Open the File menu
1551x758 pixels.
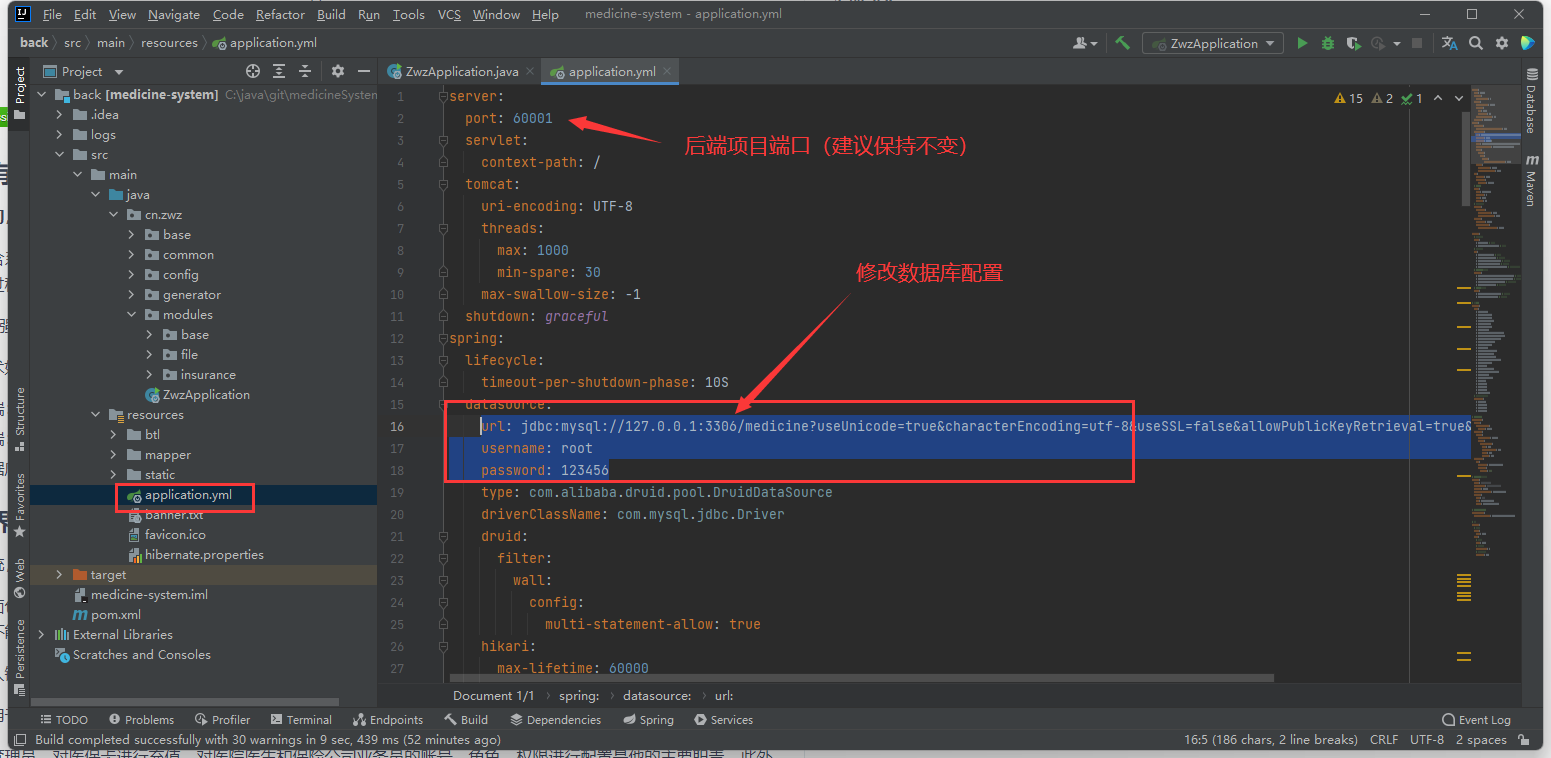[x=52, y=14]
